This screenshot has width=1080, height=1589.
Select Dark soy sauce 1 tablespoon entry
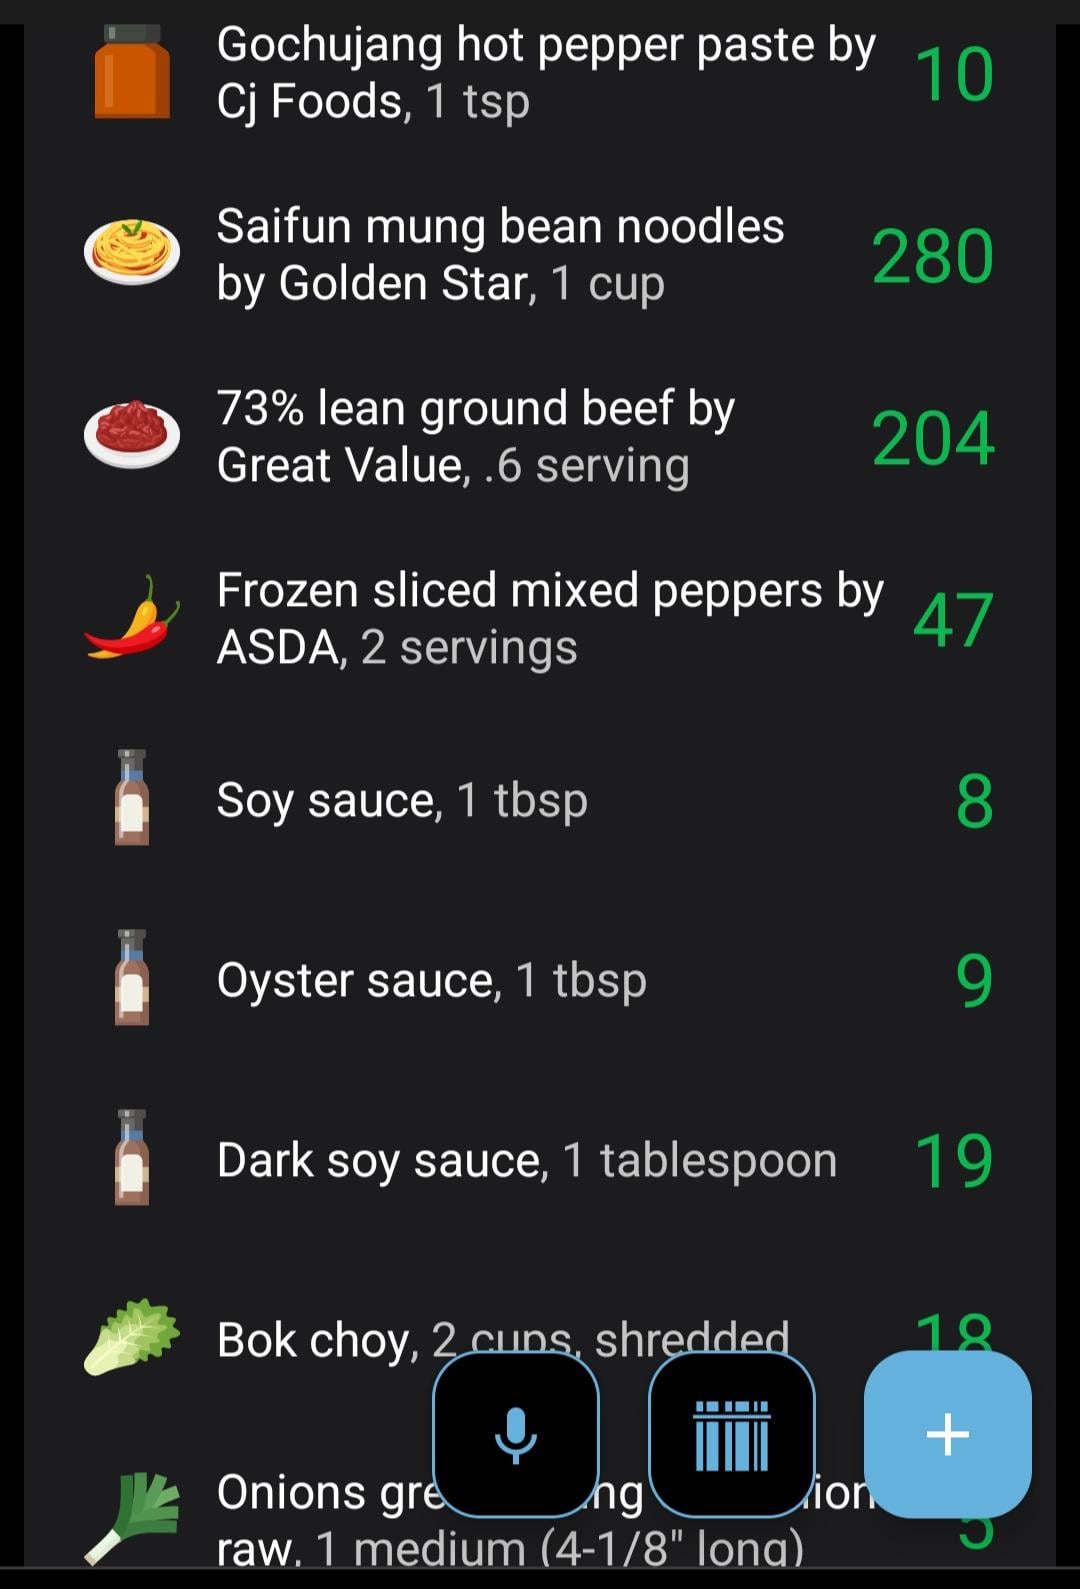point(540,1160)
